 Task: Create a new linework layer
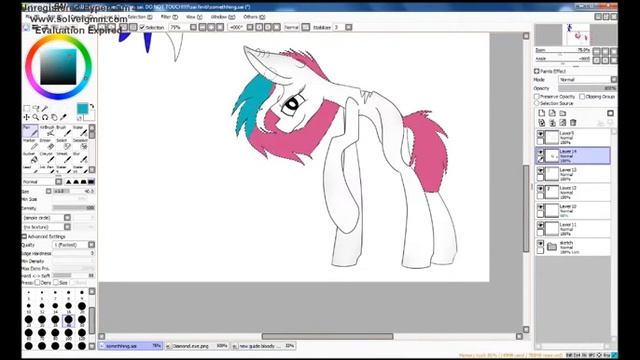[x=552, y=113]
